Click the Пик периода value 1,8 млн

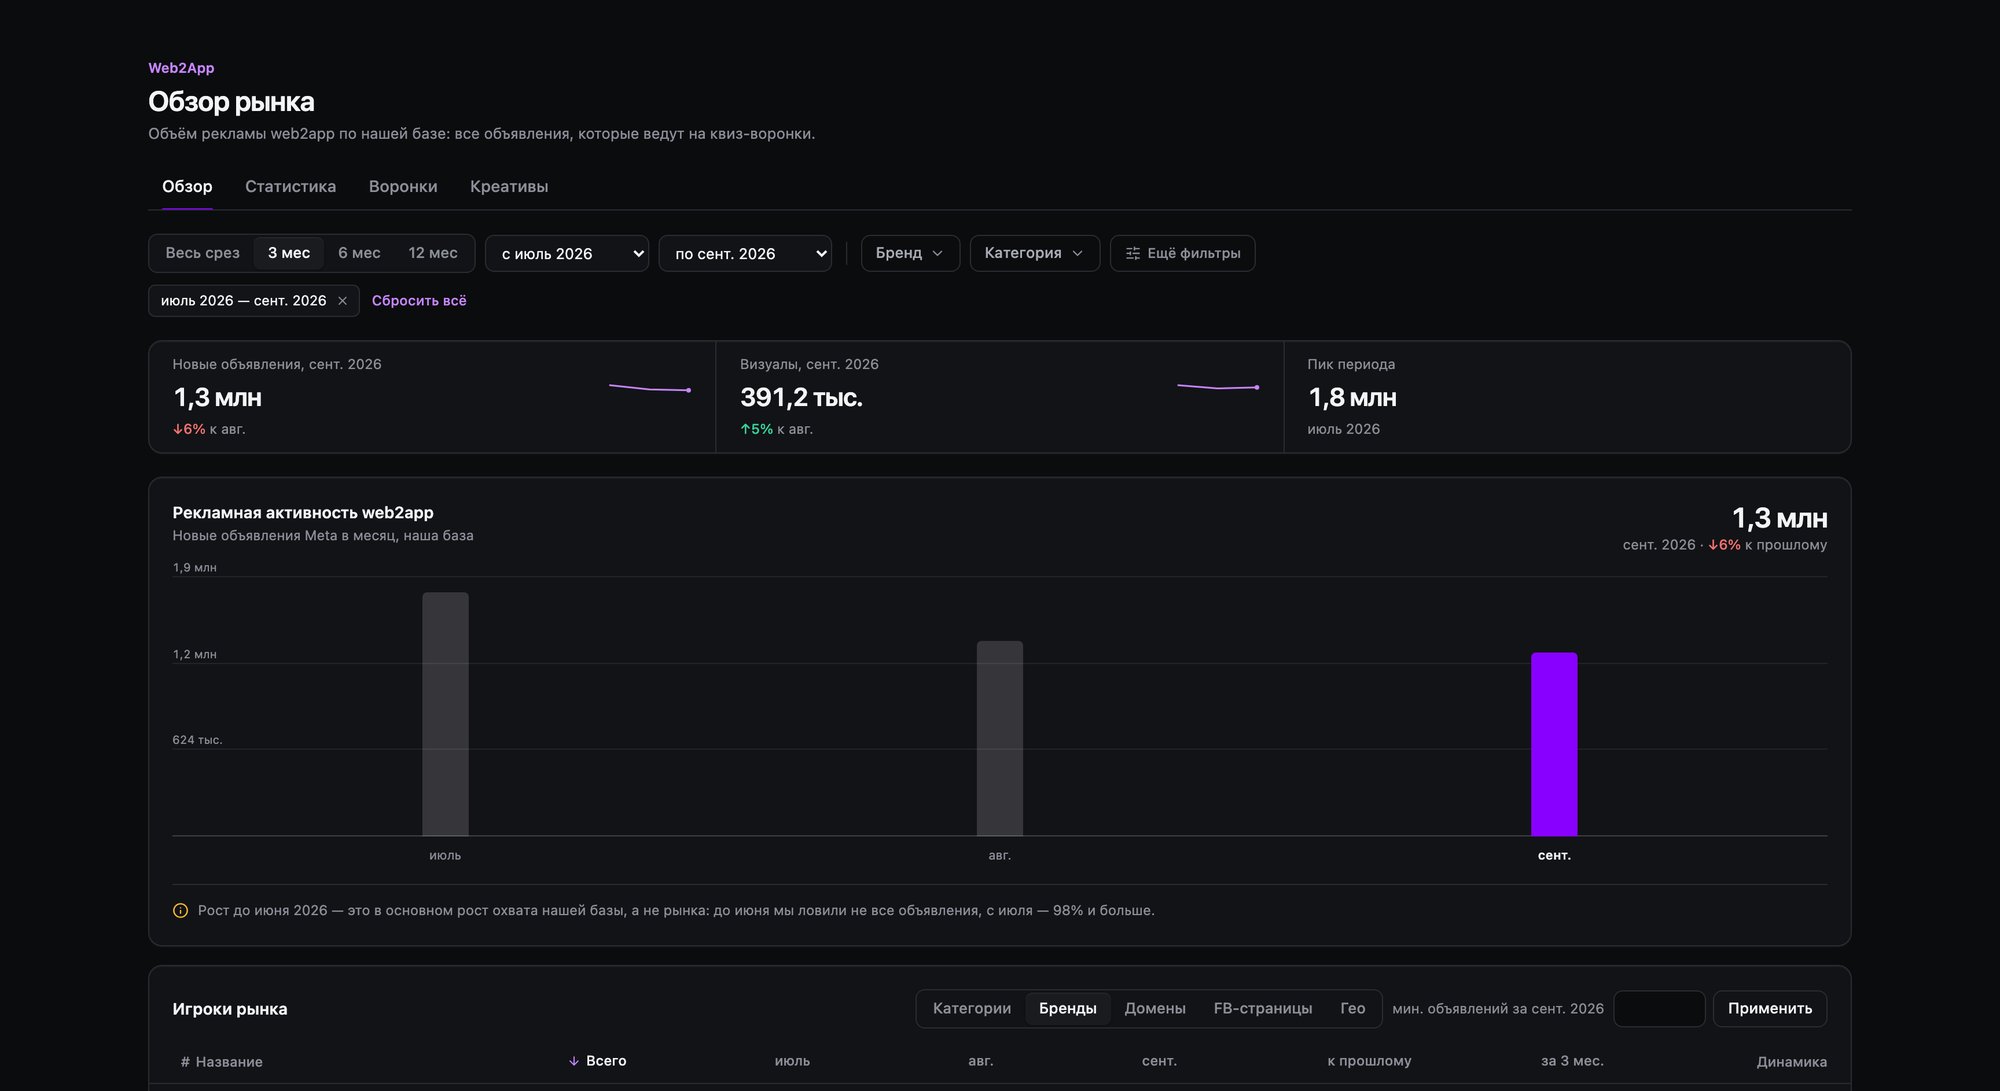[x=1352, y=398]
